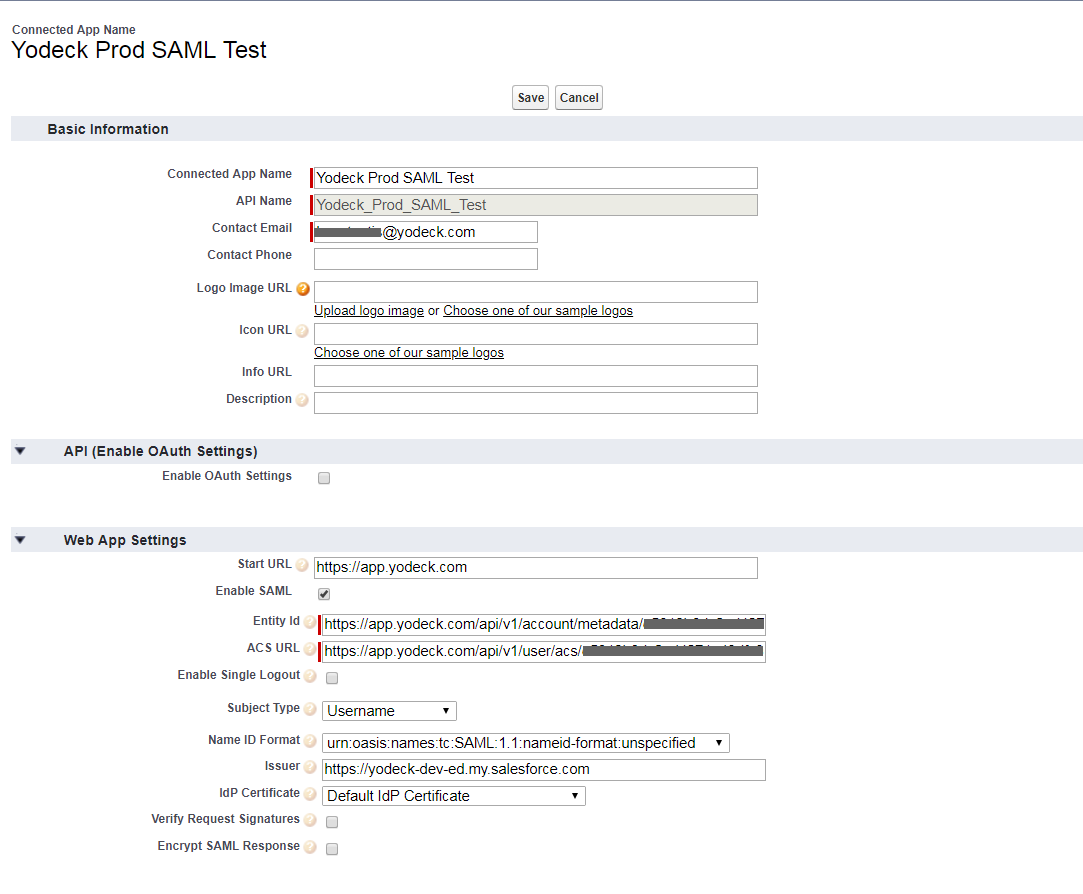Click the Upload logo image link
Viewport: 1083px width, 894px height.
[x=369, y=311]
